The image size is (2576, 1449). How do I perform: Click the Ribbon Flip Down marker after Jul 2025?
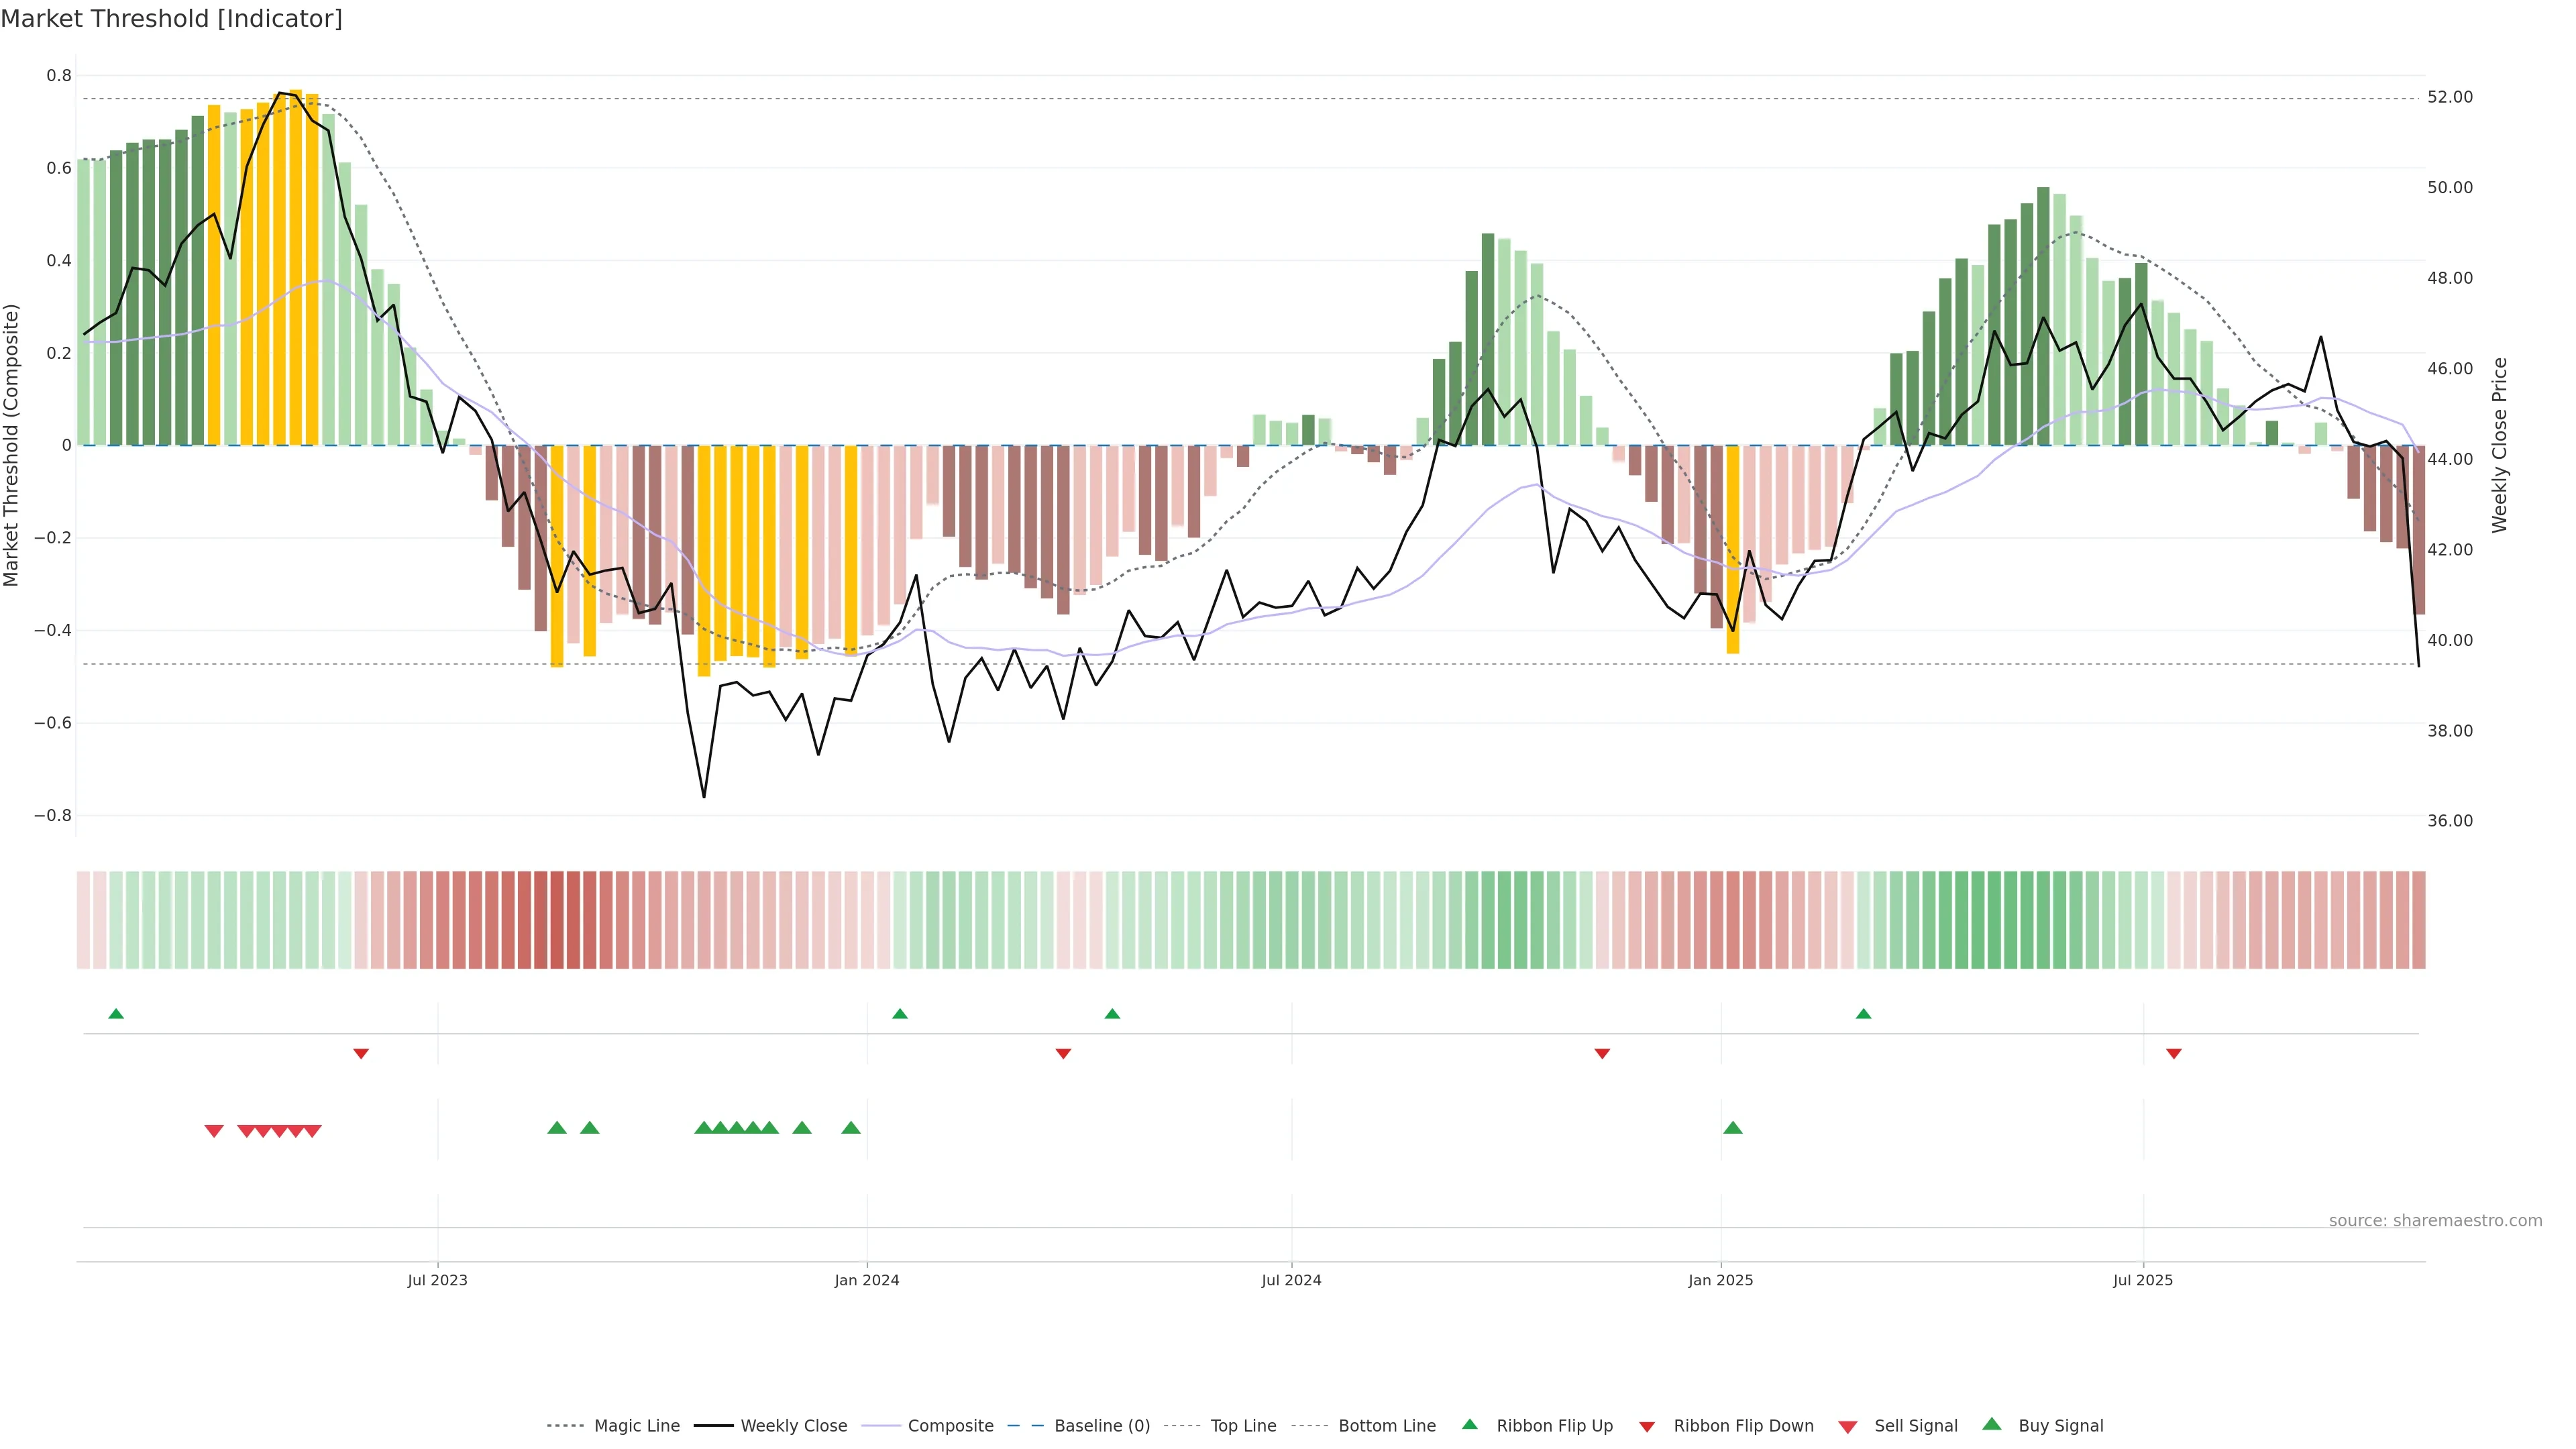[2174, 1054]
